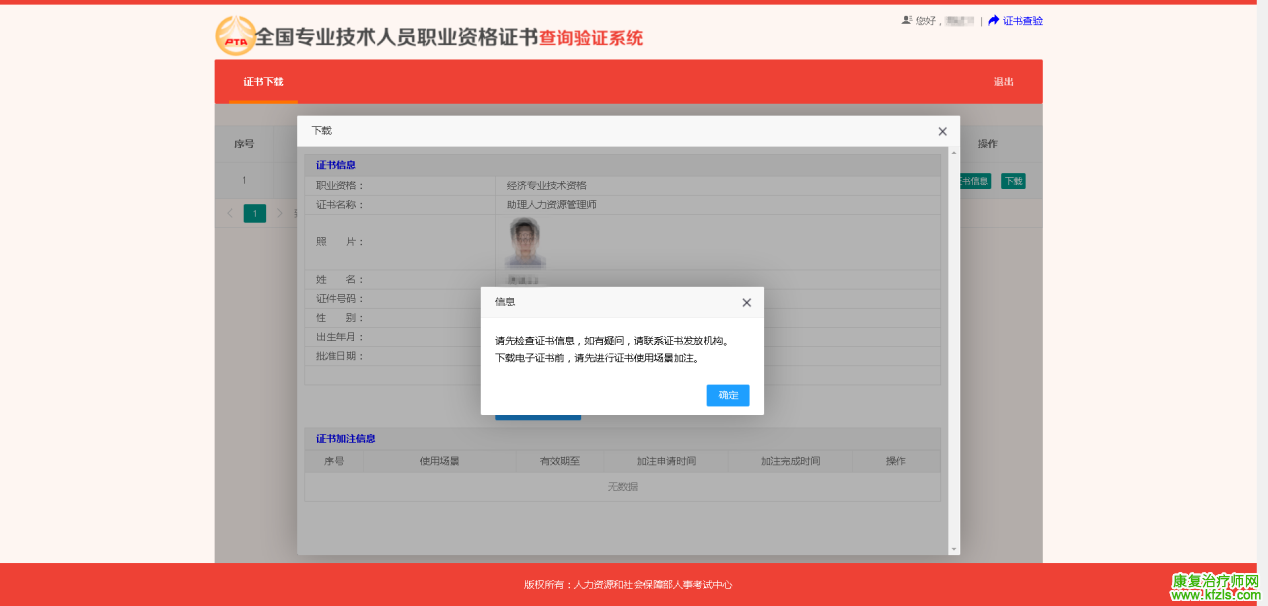Click the value 助理人力资源管理师

(x=551, y=205)
